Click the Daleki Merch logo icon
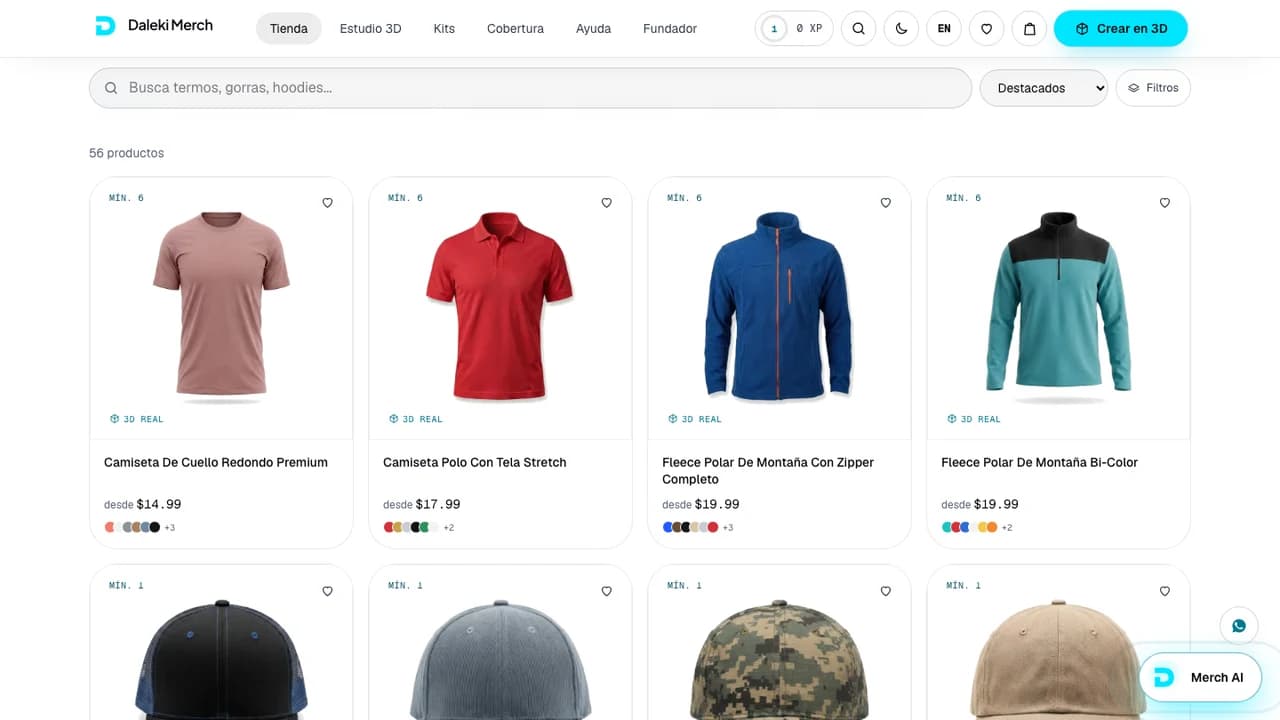Image resolution: width=1280 pixels, height=720 pixels. [x=105, y=27]
